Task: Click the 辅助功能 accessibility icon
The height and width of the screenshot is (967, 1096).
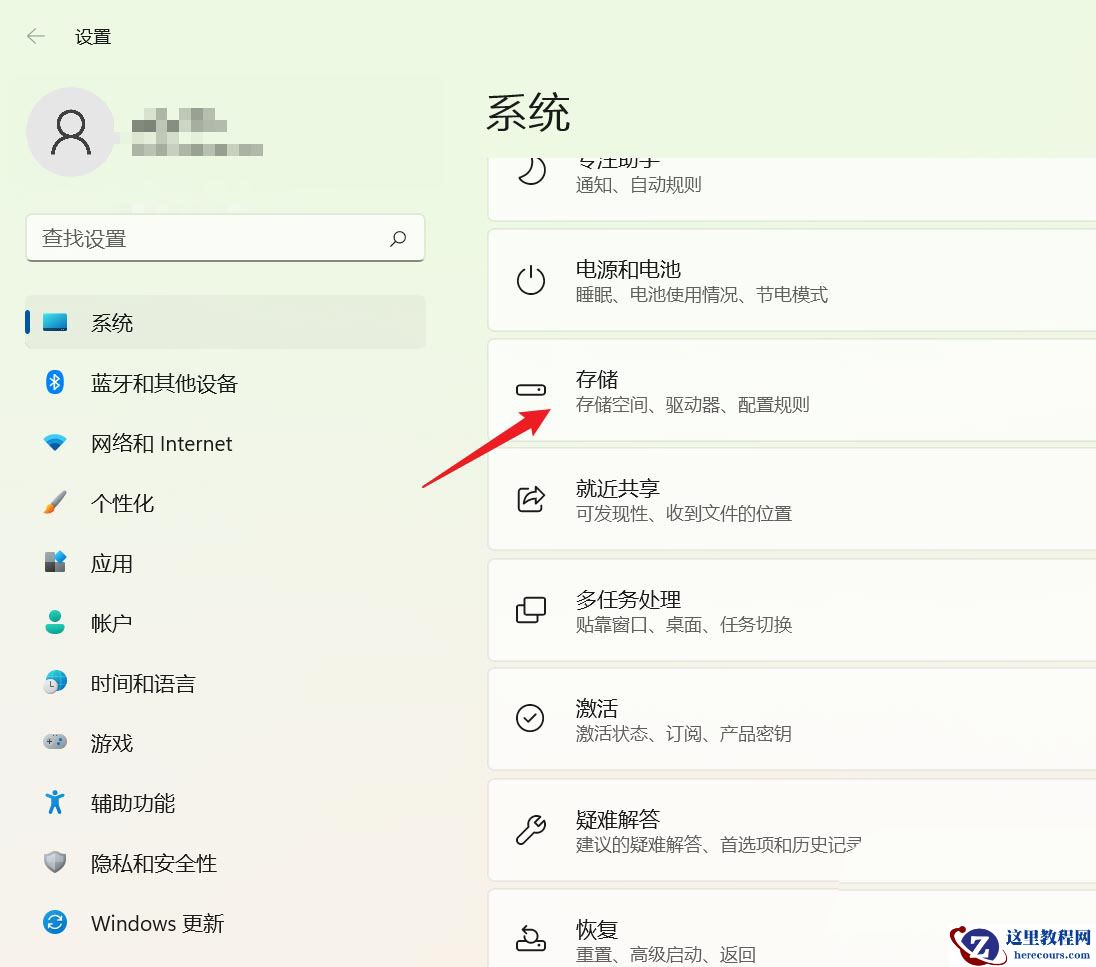Action: (x=53, y=803)
